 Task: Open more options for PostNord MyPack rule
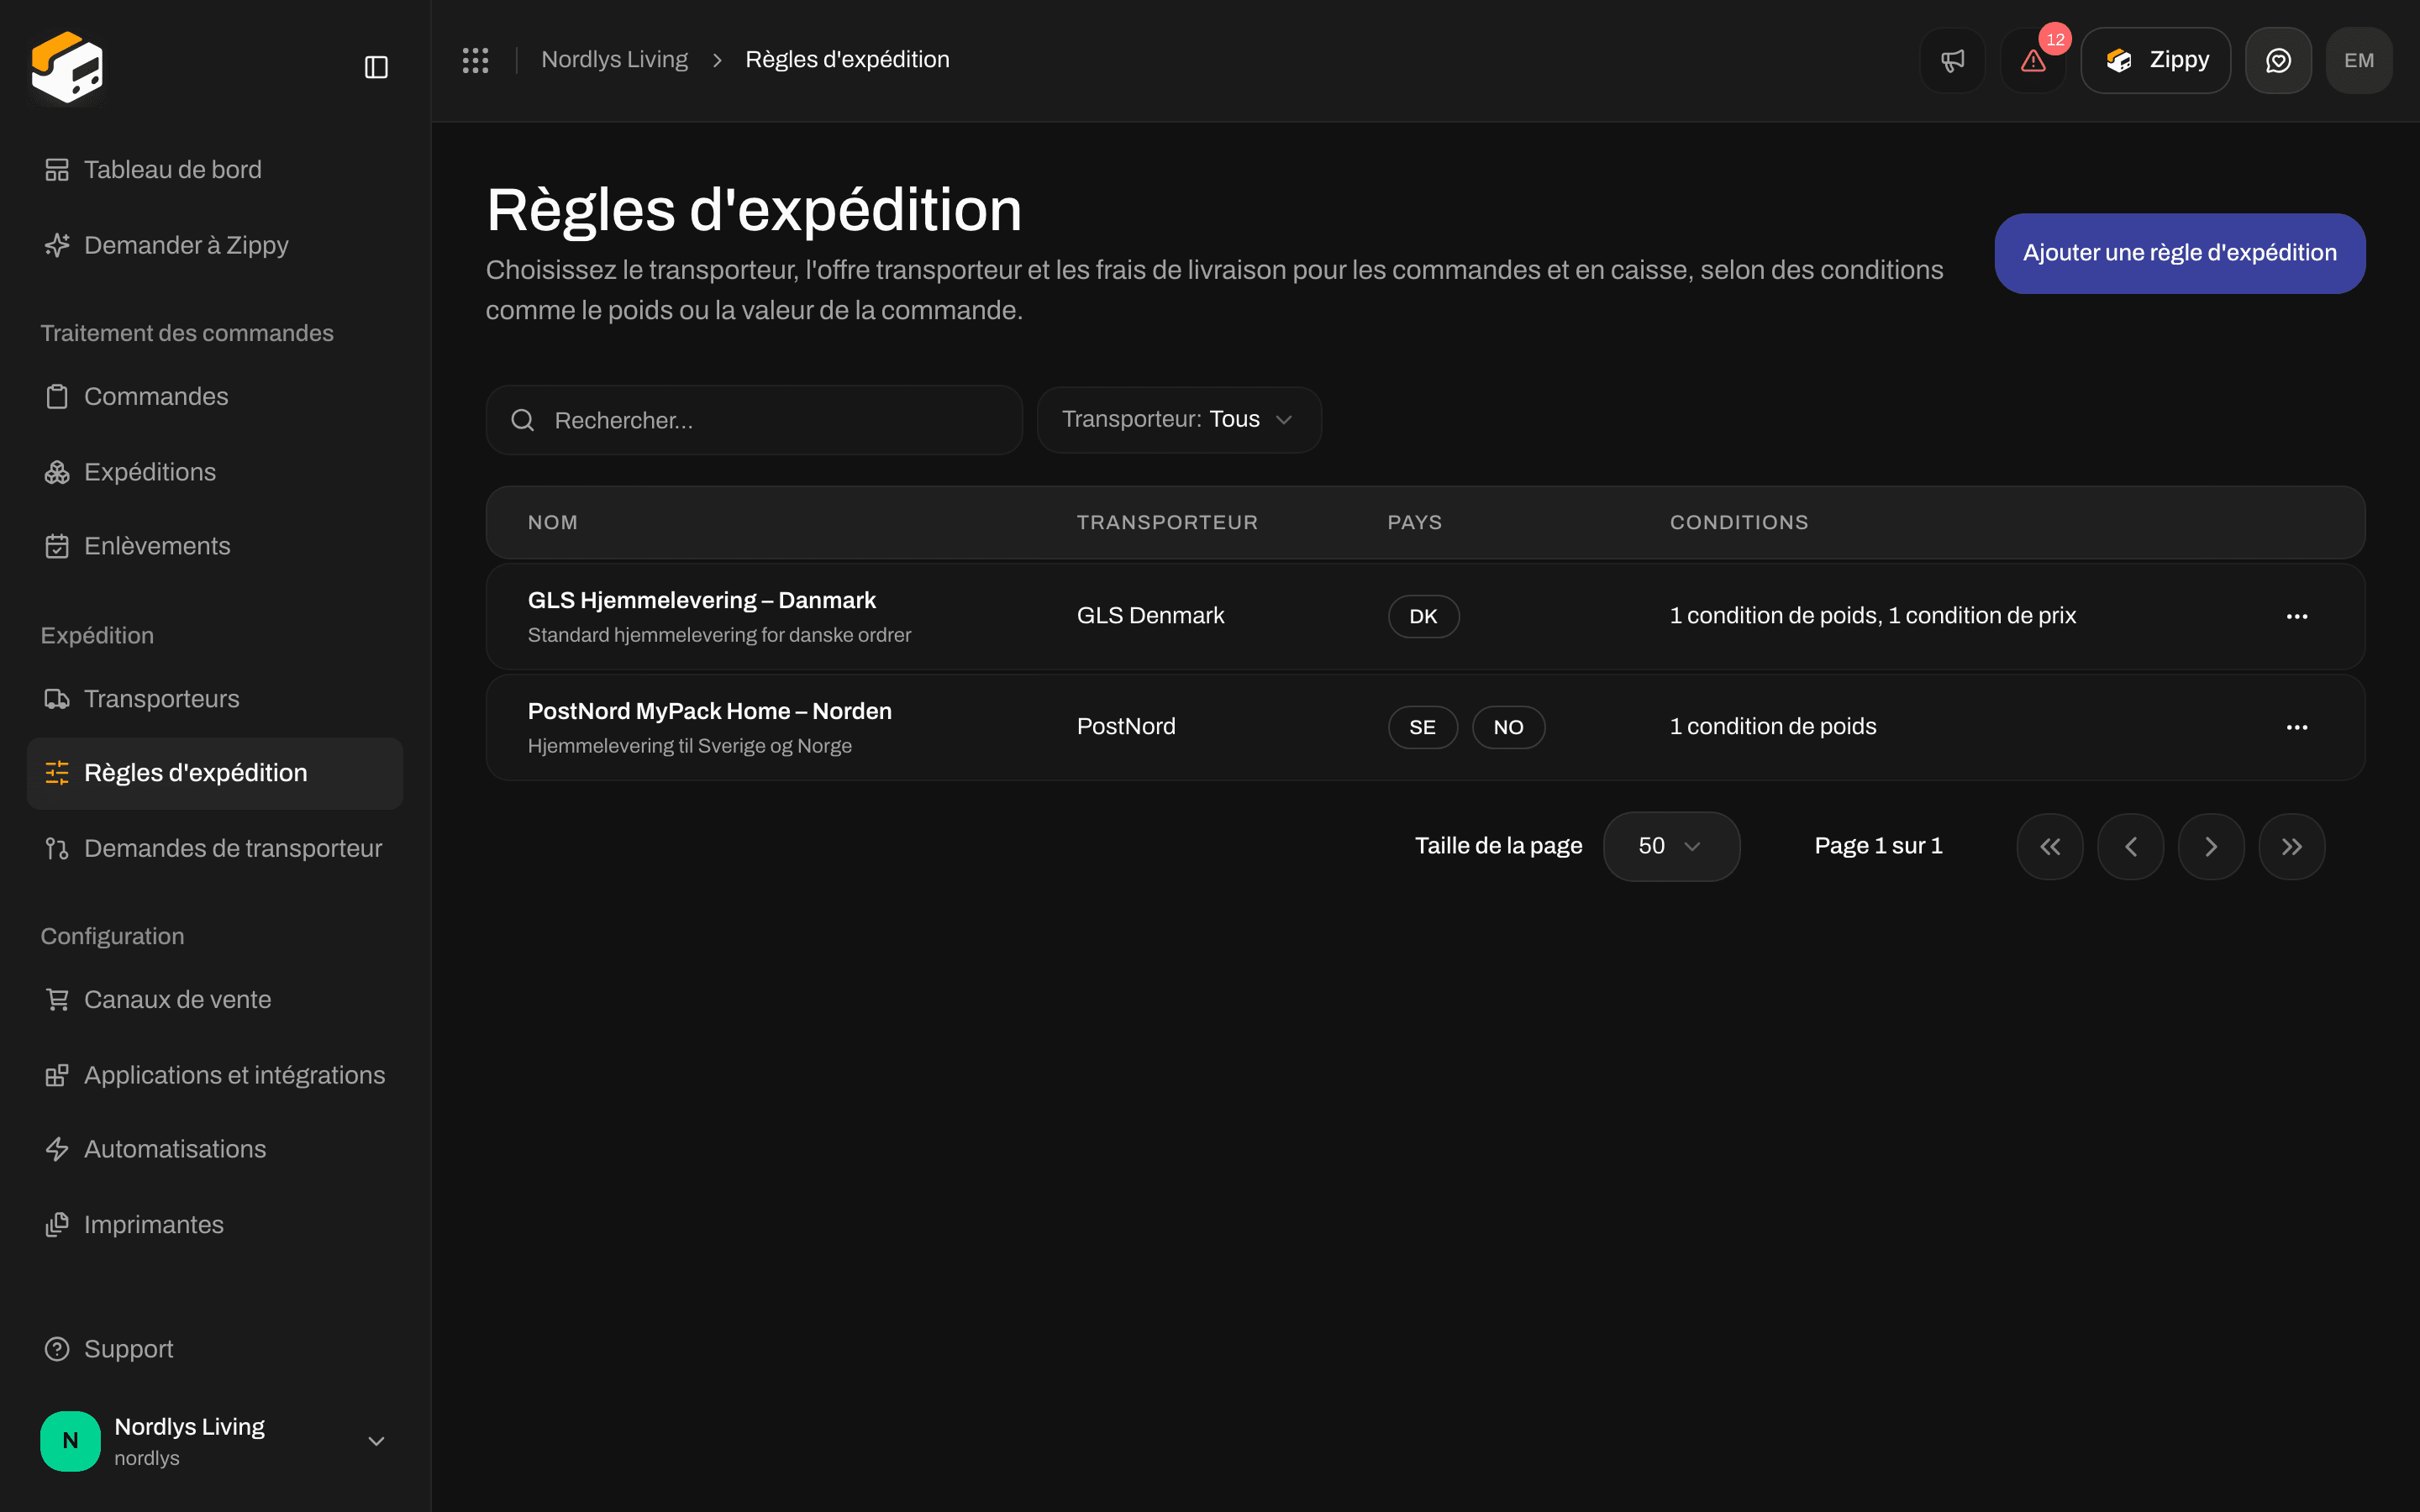point(2297,727)
